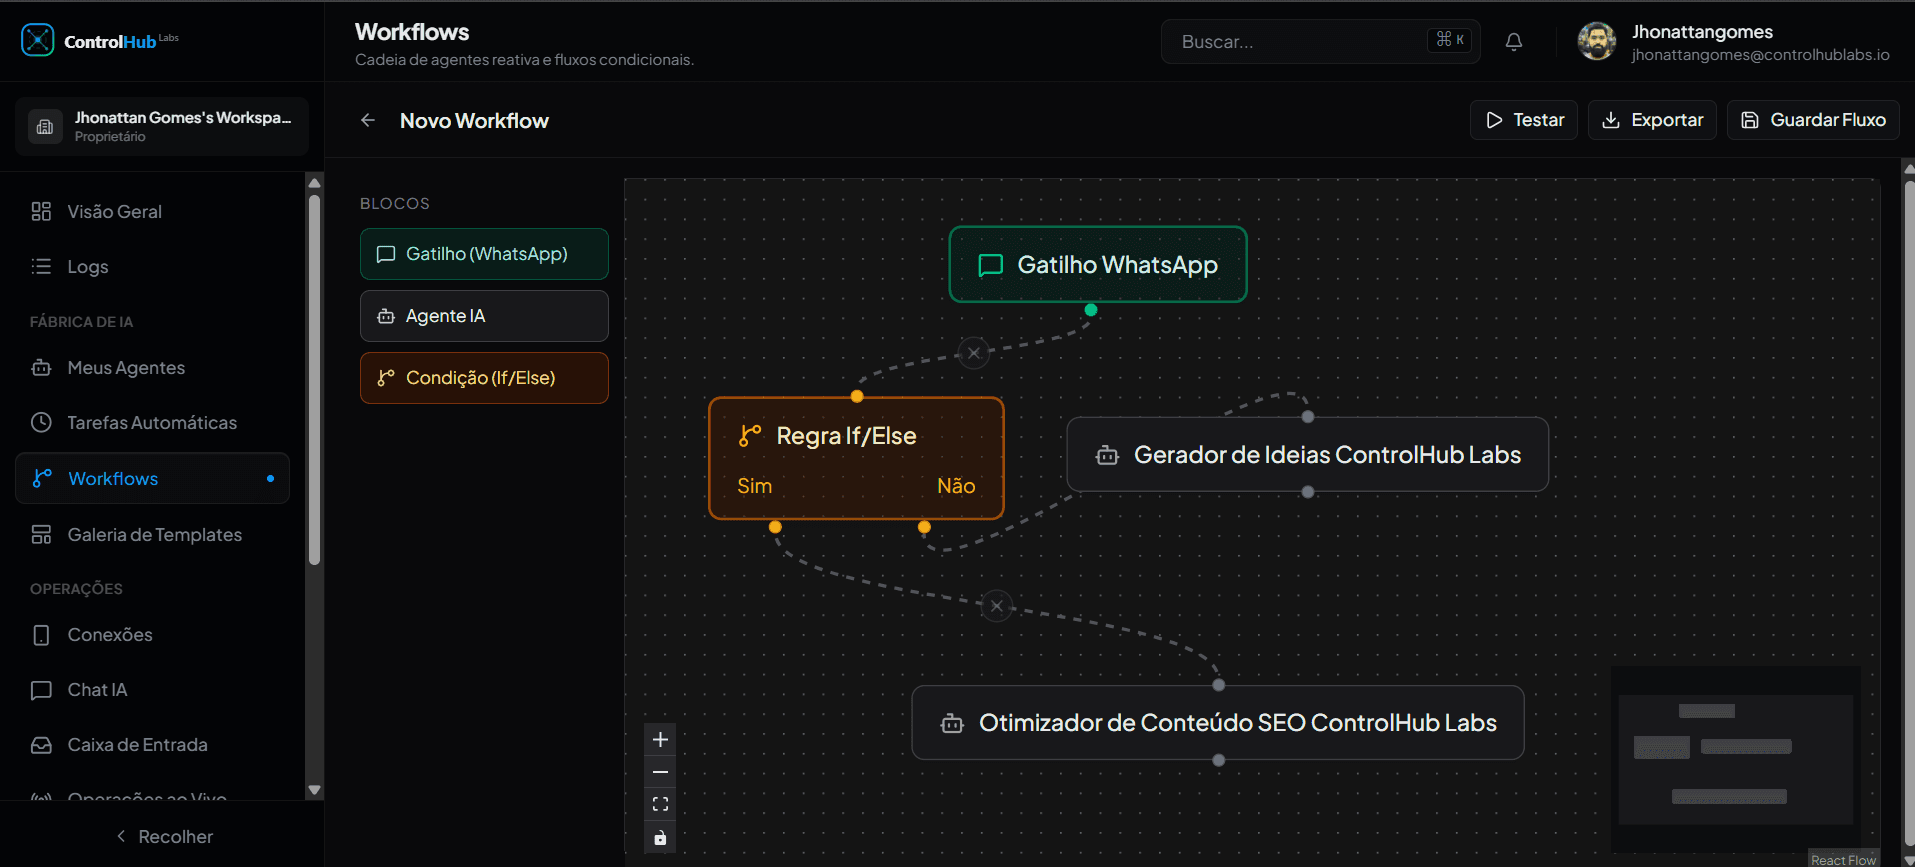The height and width of the screenshot is (867, 1915).
Task: Open the Jhonattan Gomes's Workspace switcher
Action: [162, 126]
